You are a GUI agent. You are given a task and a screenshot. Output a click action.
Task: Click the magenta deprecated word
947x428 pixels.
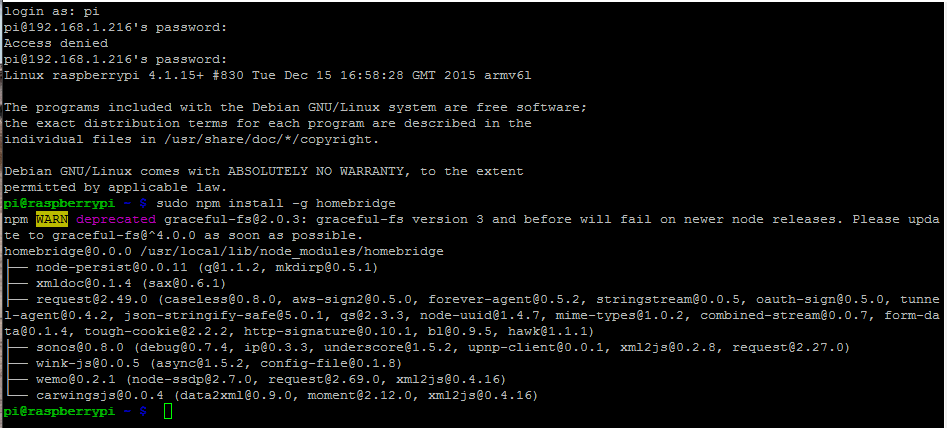[x=116, y=219]
